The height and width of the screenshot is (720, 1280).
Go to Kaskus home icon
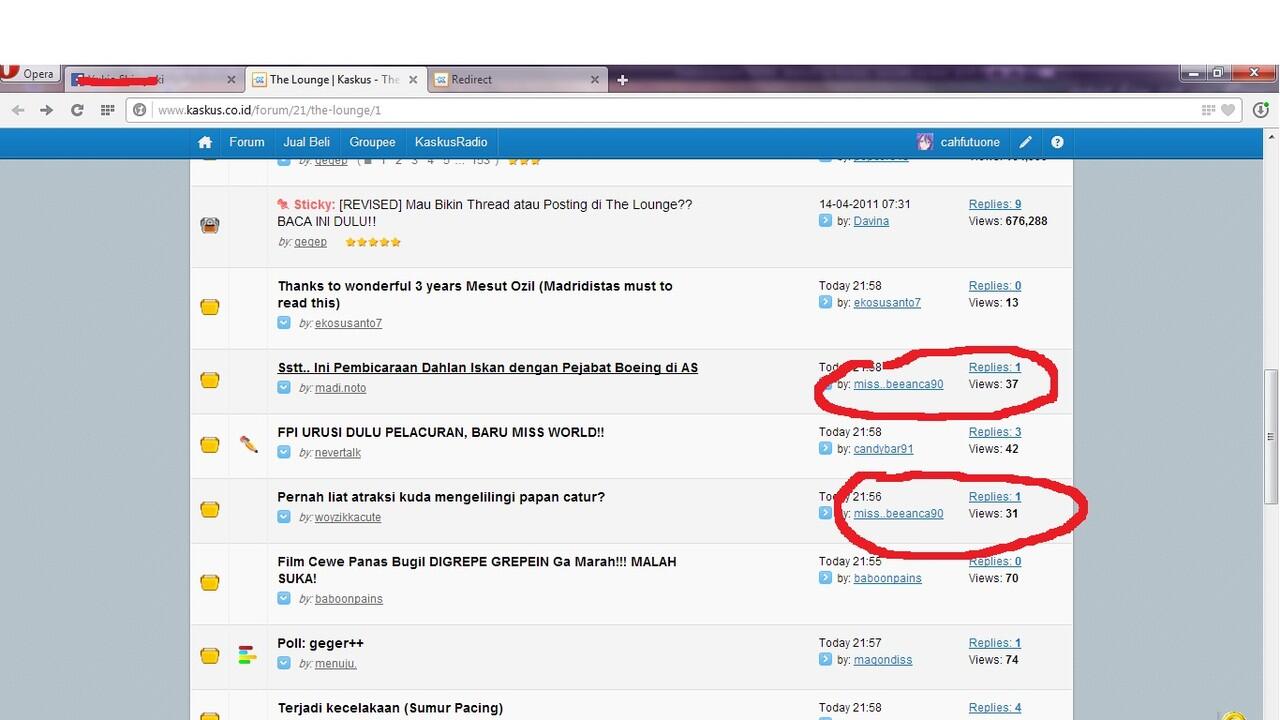pos(205,142)
